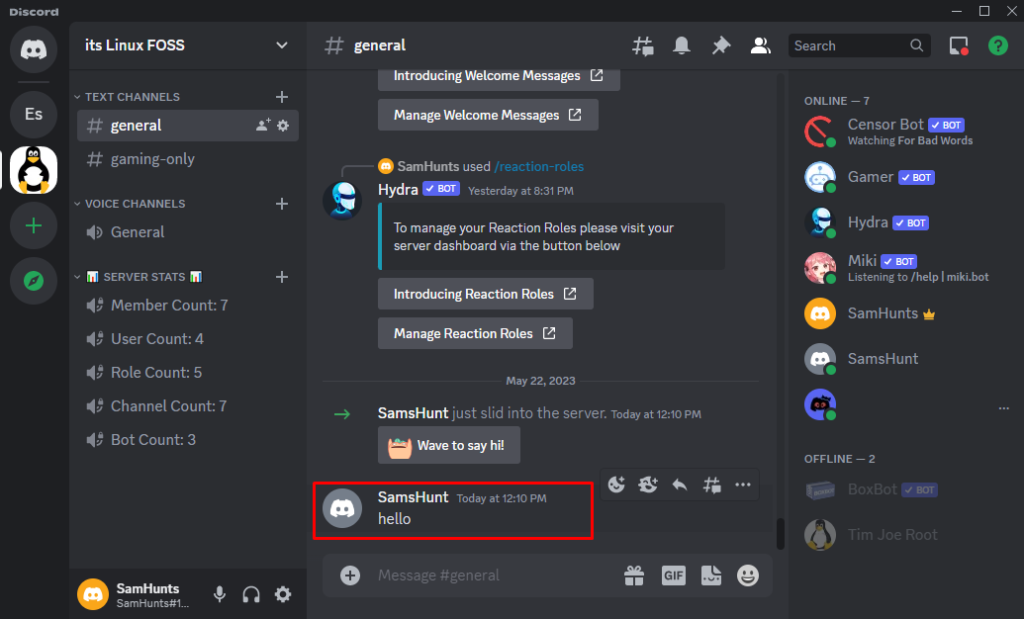
Task: Collapse the VOICE CHANNELS category
Action: coord(135,204)
